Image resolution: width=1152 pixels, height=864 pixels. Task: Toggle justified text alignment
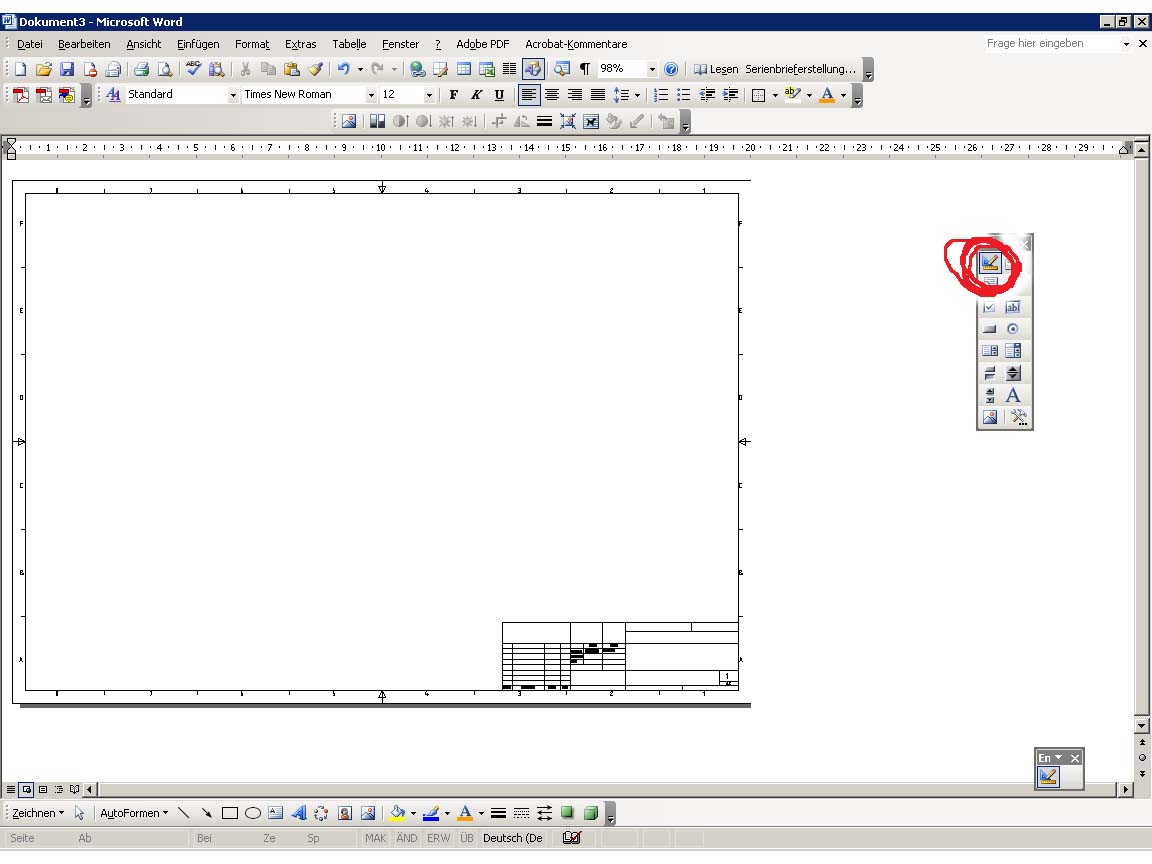[x=598, y=95]
